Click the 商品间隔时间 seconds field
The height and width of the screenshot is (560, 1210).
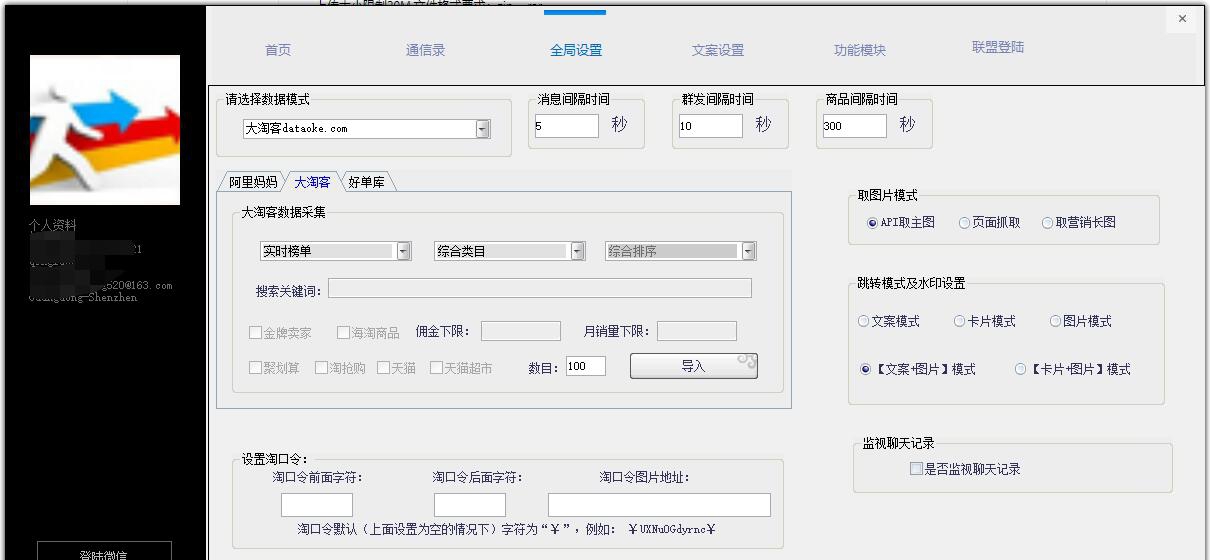pyautogui.click(x=854, y=126)
